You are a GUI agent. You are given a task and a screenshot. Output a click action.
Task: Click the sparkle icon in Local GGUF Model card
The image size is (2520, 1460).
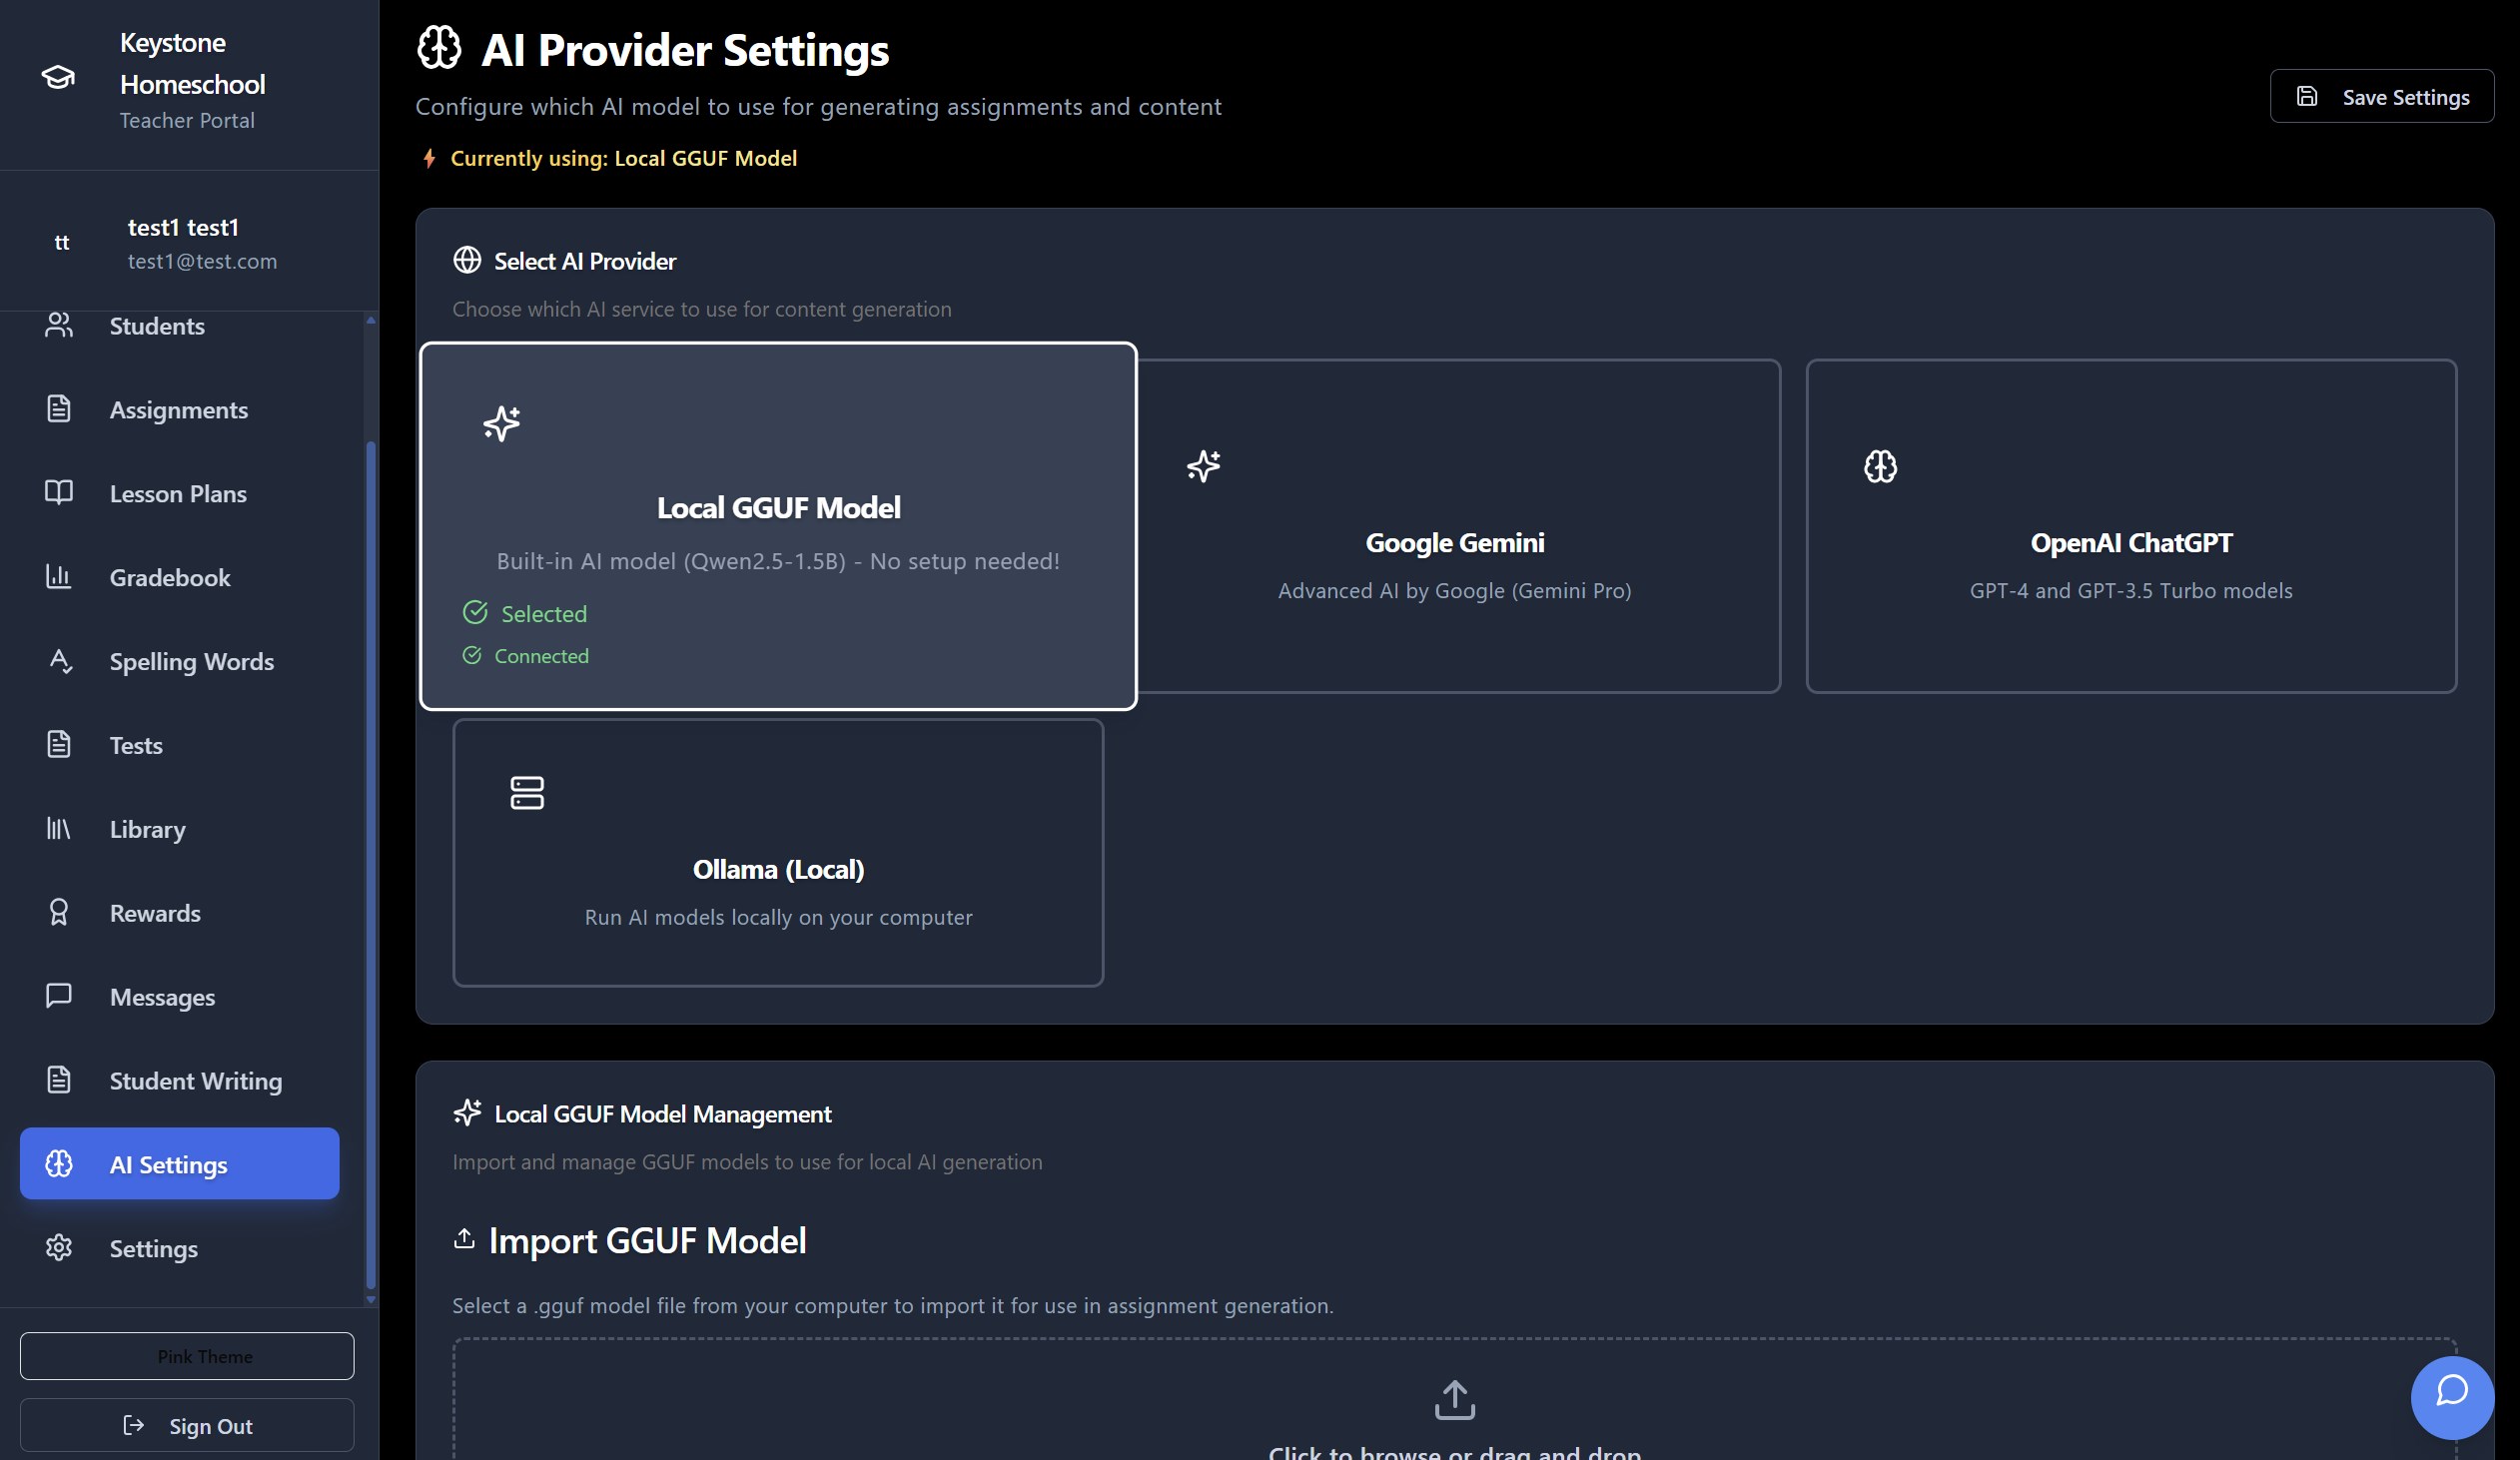(502, 424)
